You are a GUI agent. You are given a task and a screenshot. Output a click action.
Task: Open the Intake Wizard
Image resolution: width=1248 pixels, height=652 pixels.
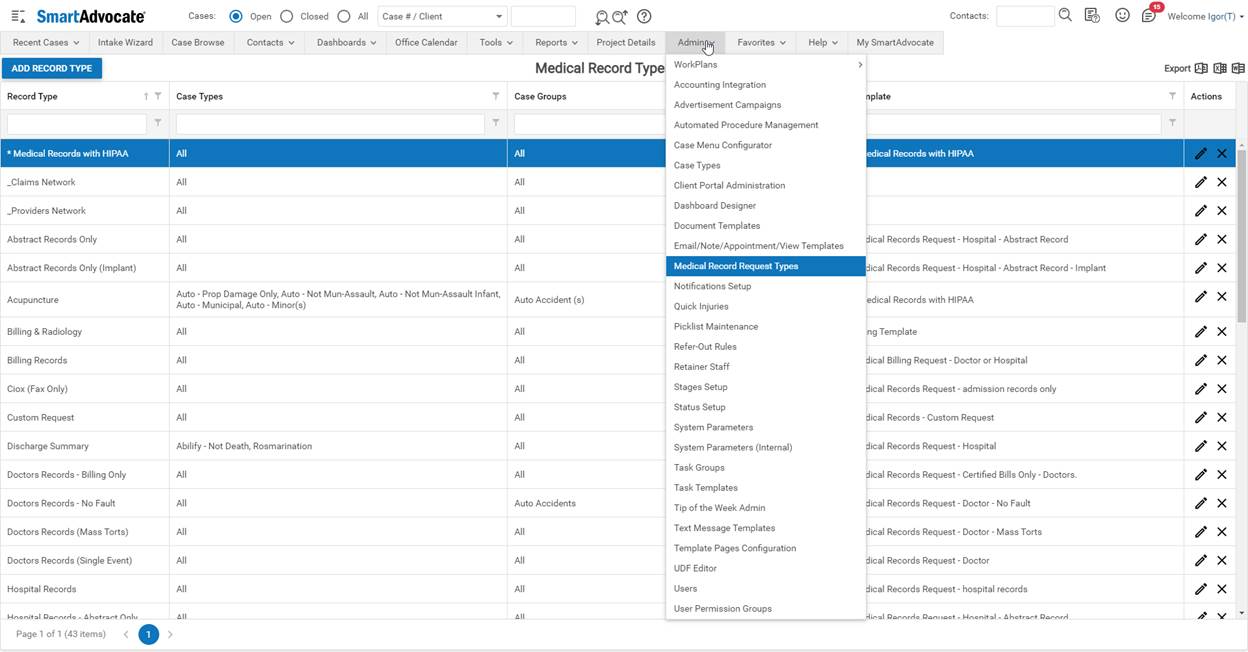point(125,42)
